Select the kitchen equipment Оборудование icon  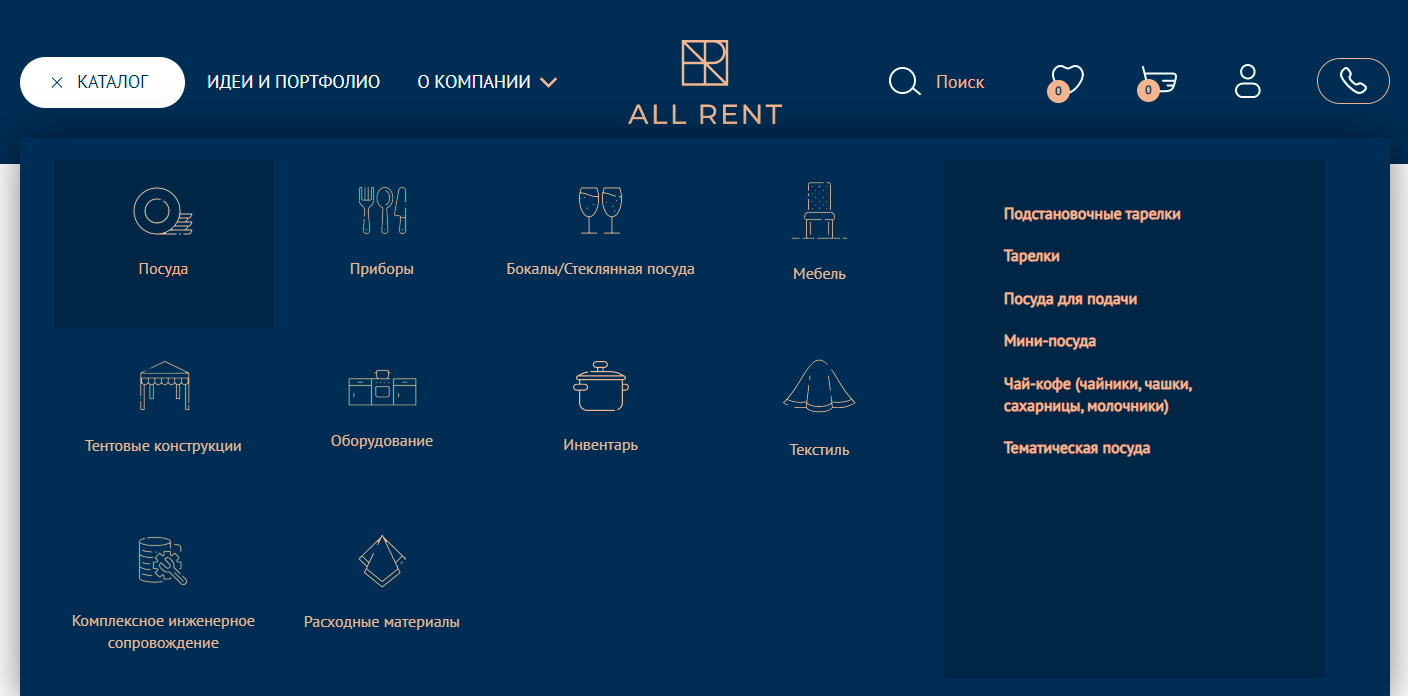coord(382,388)
